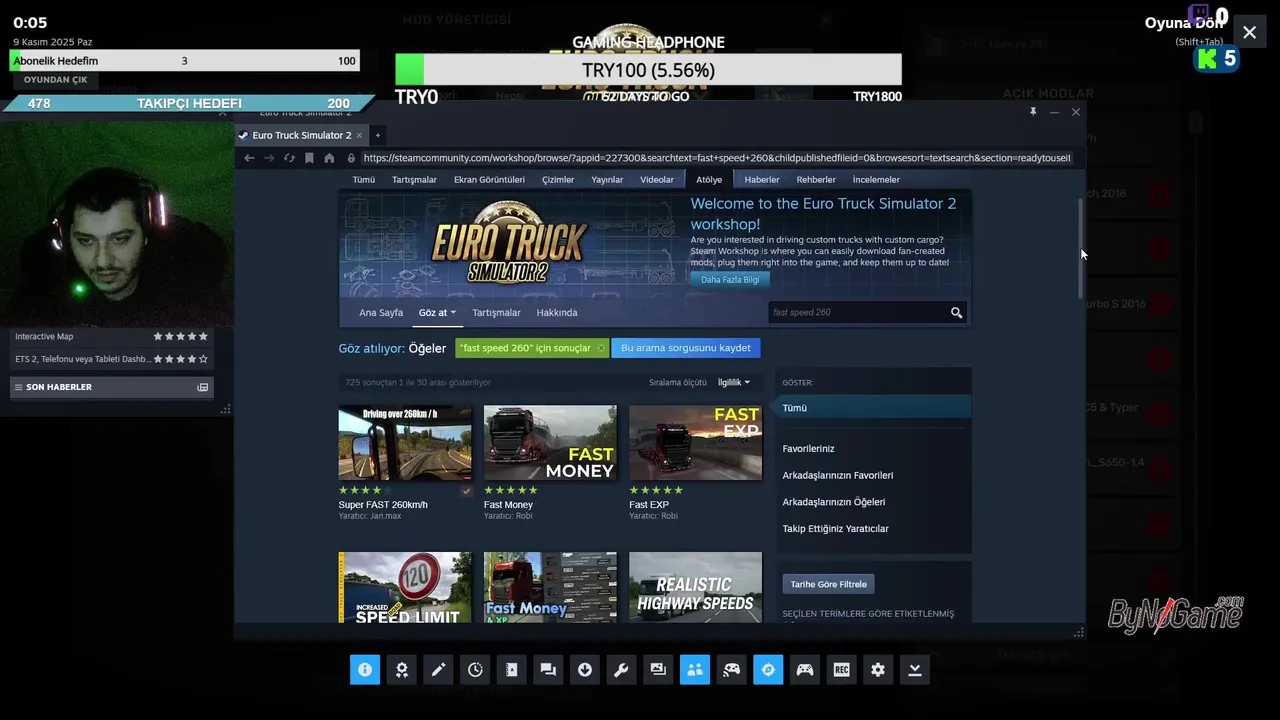
Task: Open the Fast EXP mod thumbnail
Action: click(x=695, y=442)
